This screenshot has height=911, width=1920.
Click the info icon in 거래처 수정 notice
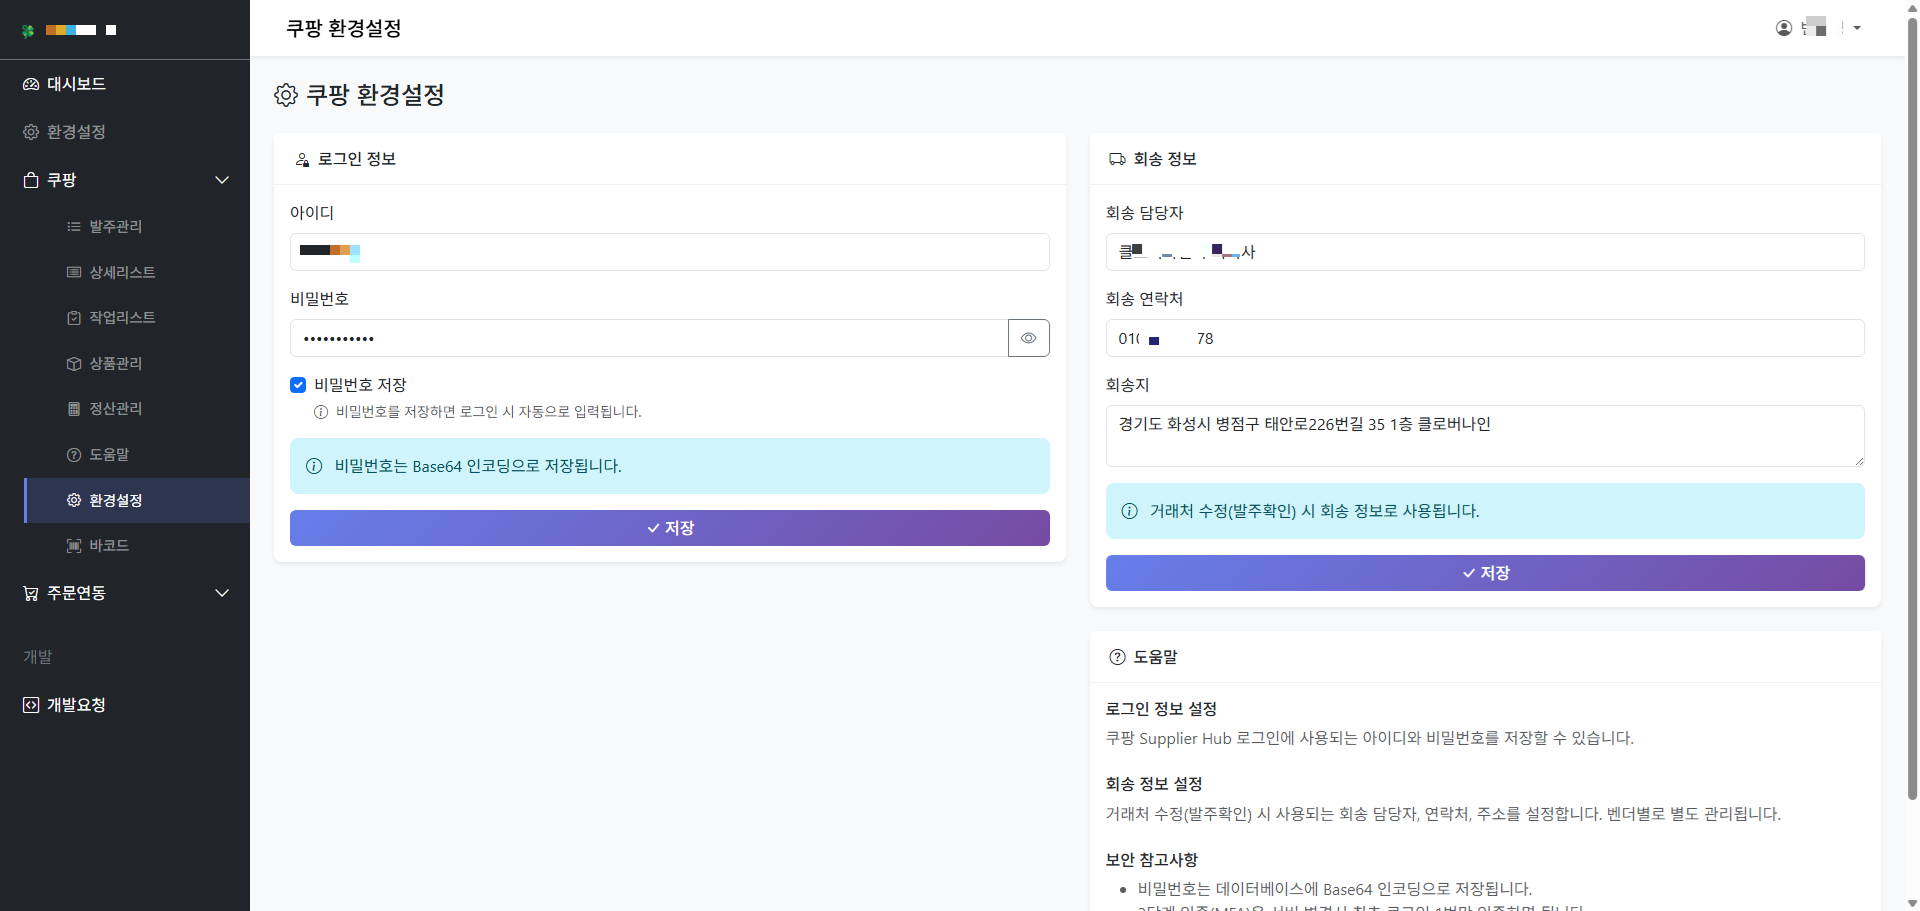pos(1130,511)
